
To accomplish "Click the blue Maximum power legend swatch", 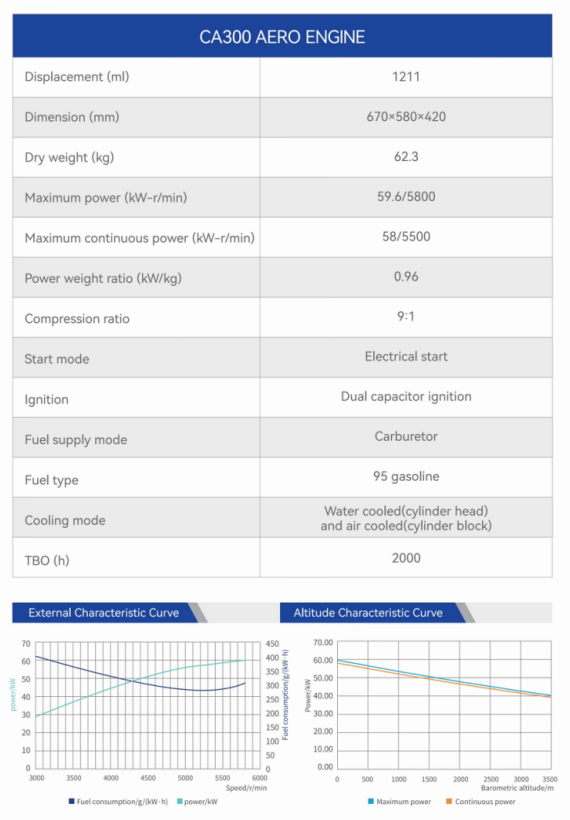I will (371, 801).
